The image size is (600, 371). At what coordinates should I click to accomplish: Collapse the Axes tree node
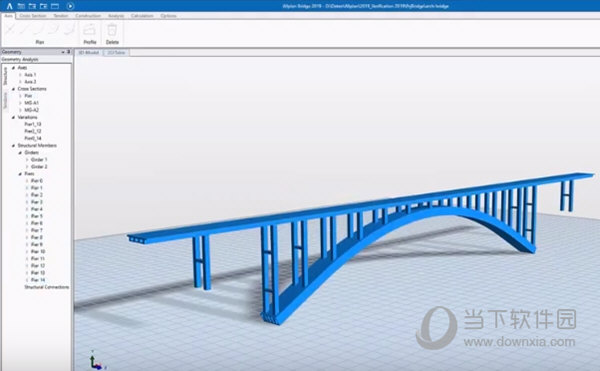pos(13,68)
